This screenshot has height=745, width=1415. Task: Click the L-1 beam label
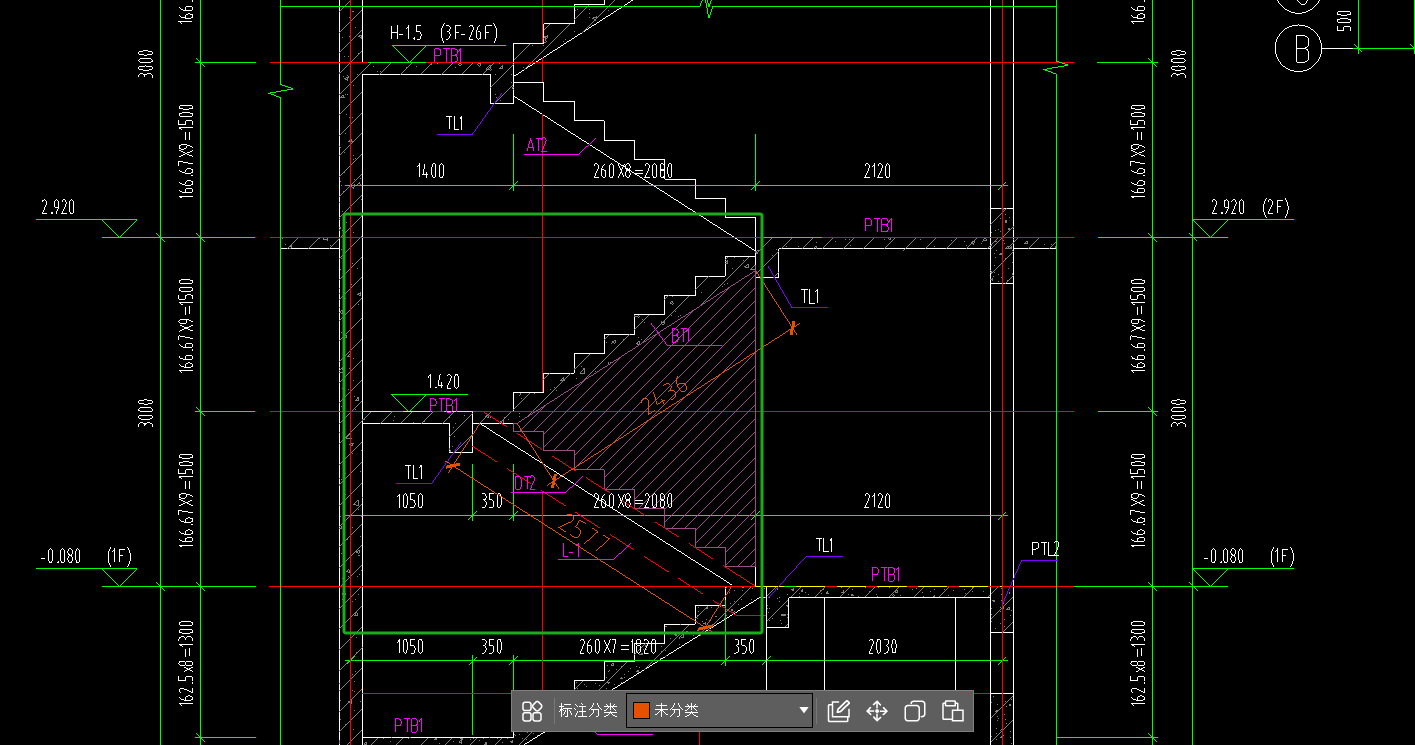point(572,551)
